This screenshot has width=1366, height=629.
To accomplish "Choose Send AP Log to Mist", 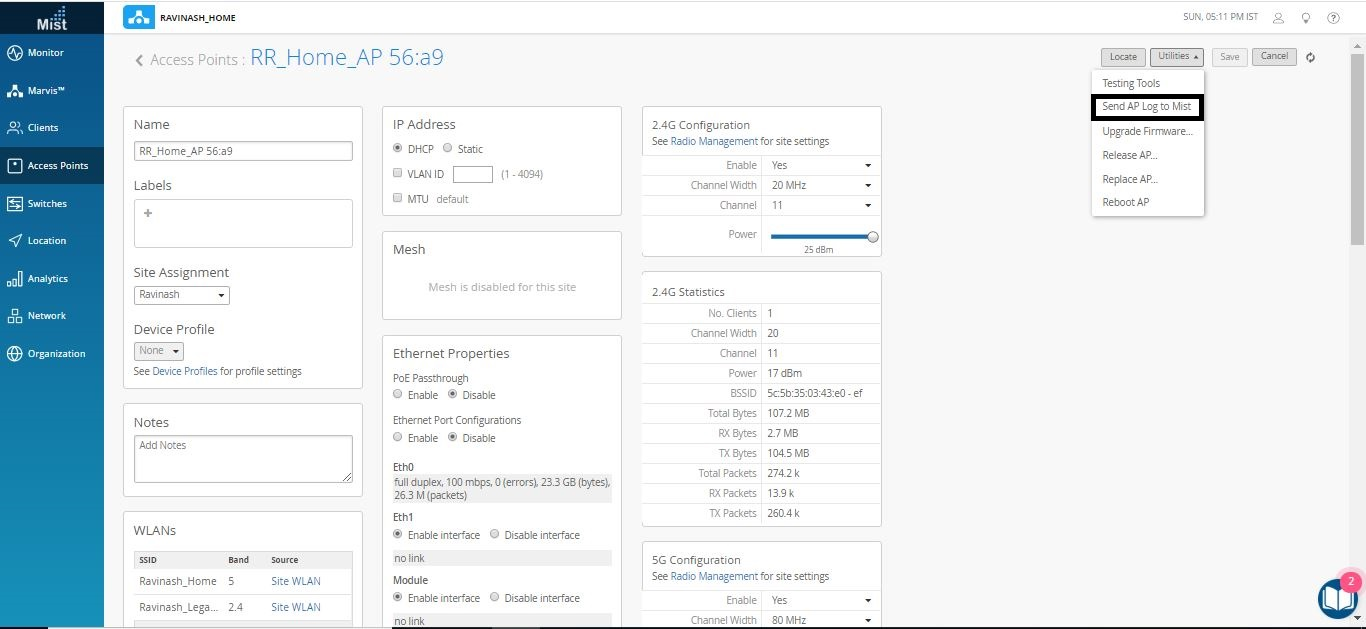I will click(1148, 107).
